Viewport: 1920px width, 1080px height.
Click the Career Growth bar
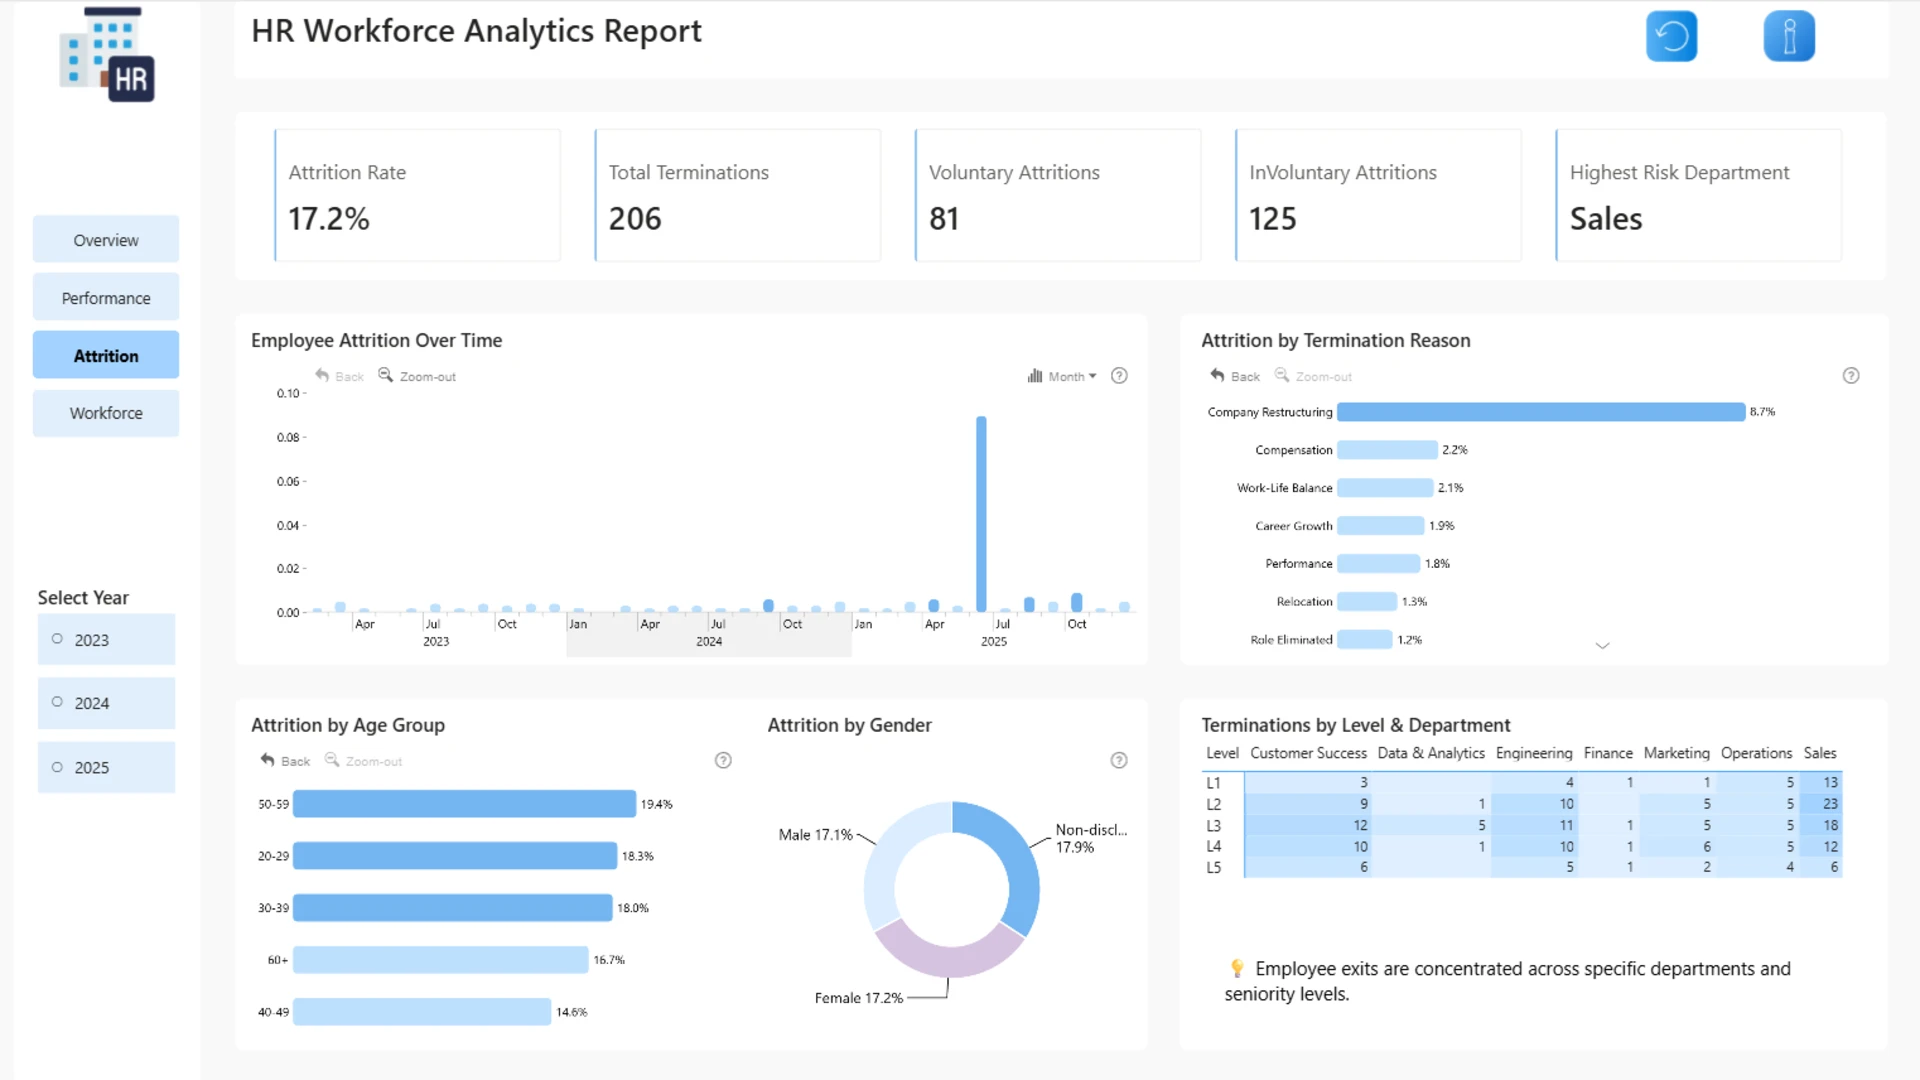click(1381, 526)
